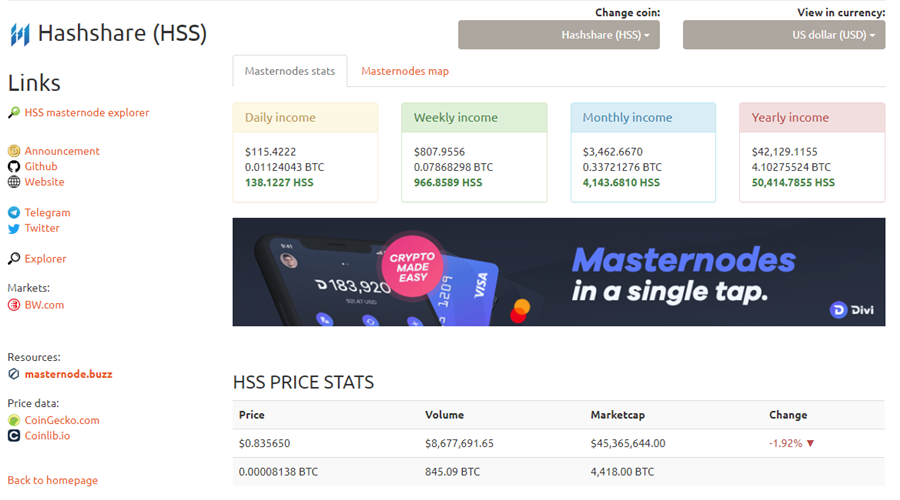
Task: Open the Hashshare (HSS) coin dropdown
Action: coord(558,35)
